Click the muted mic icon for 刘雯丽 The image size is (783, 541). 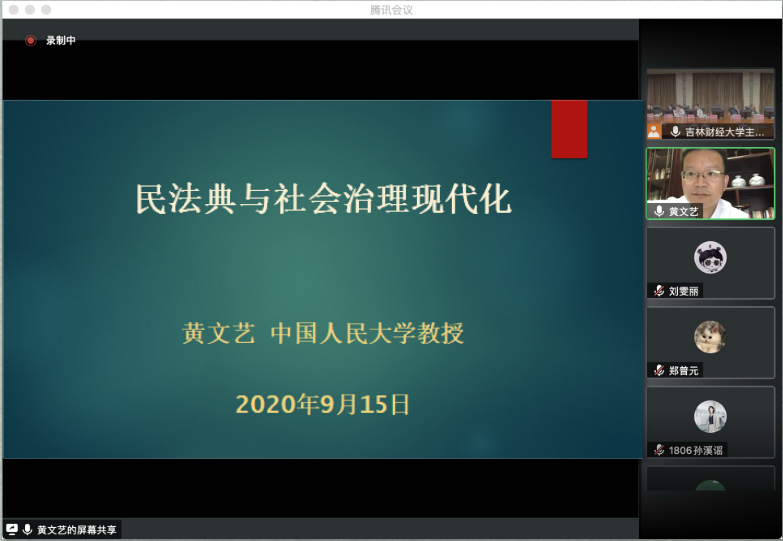pyautogui.click(x=659, y=291)
